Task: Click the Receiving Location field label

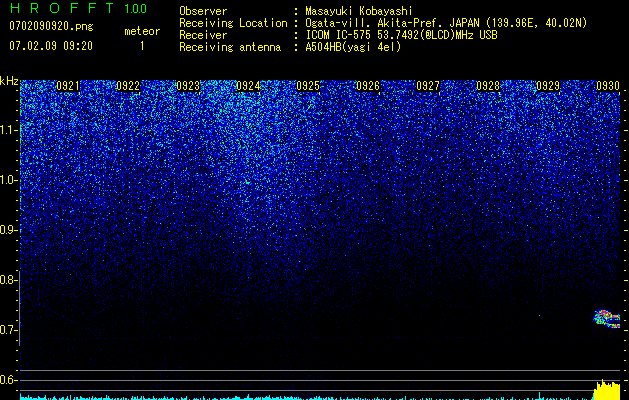Action: [233, 23]
